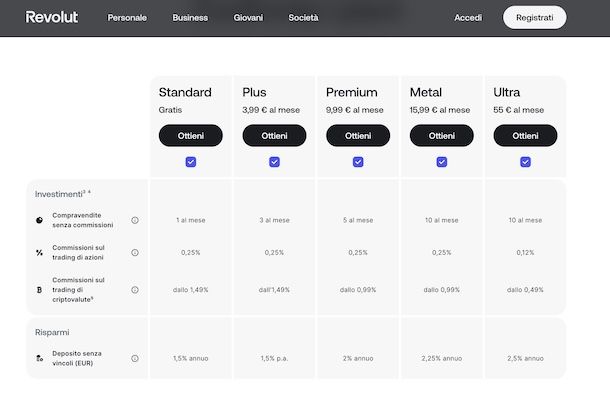The image size is (610, 393).
Task: Open info icon for trading di azioni
Action: (x=135, y=253)
